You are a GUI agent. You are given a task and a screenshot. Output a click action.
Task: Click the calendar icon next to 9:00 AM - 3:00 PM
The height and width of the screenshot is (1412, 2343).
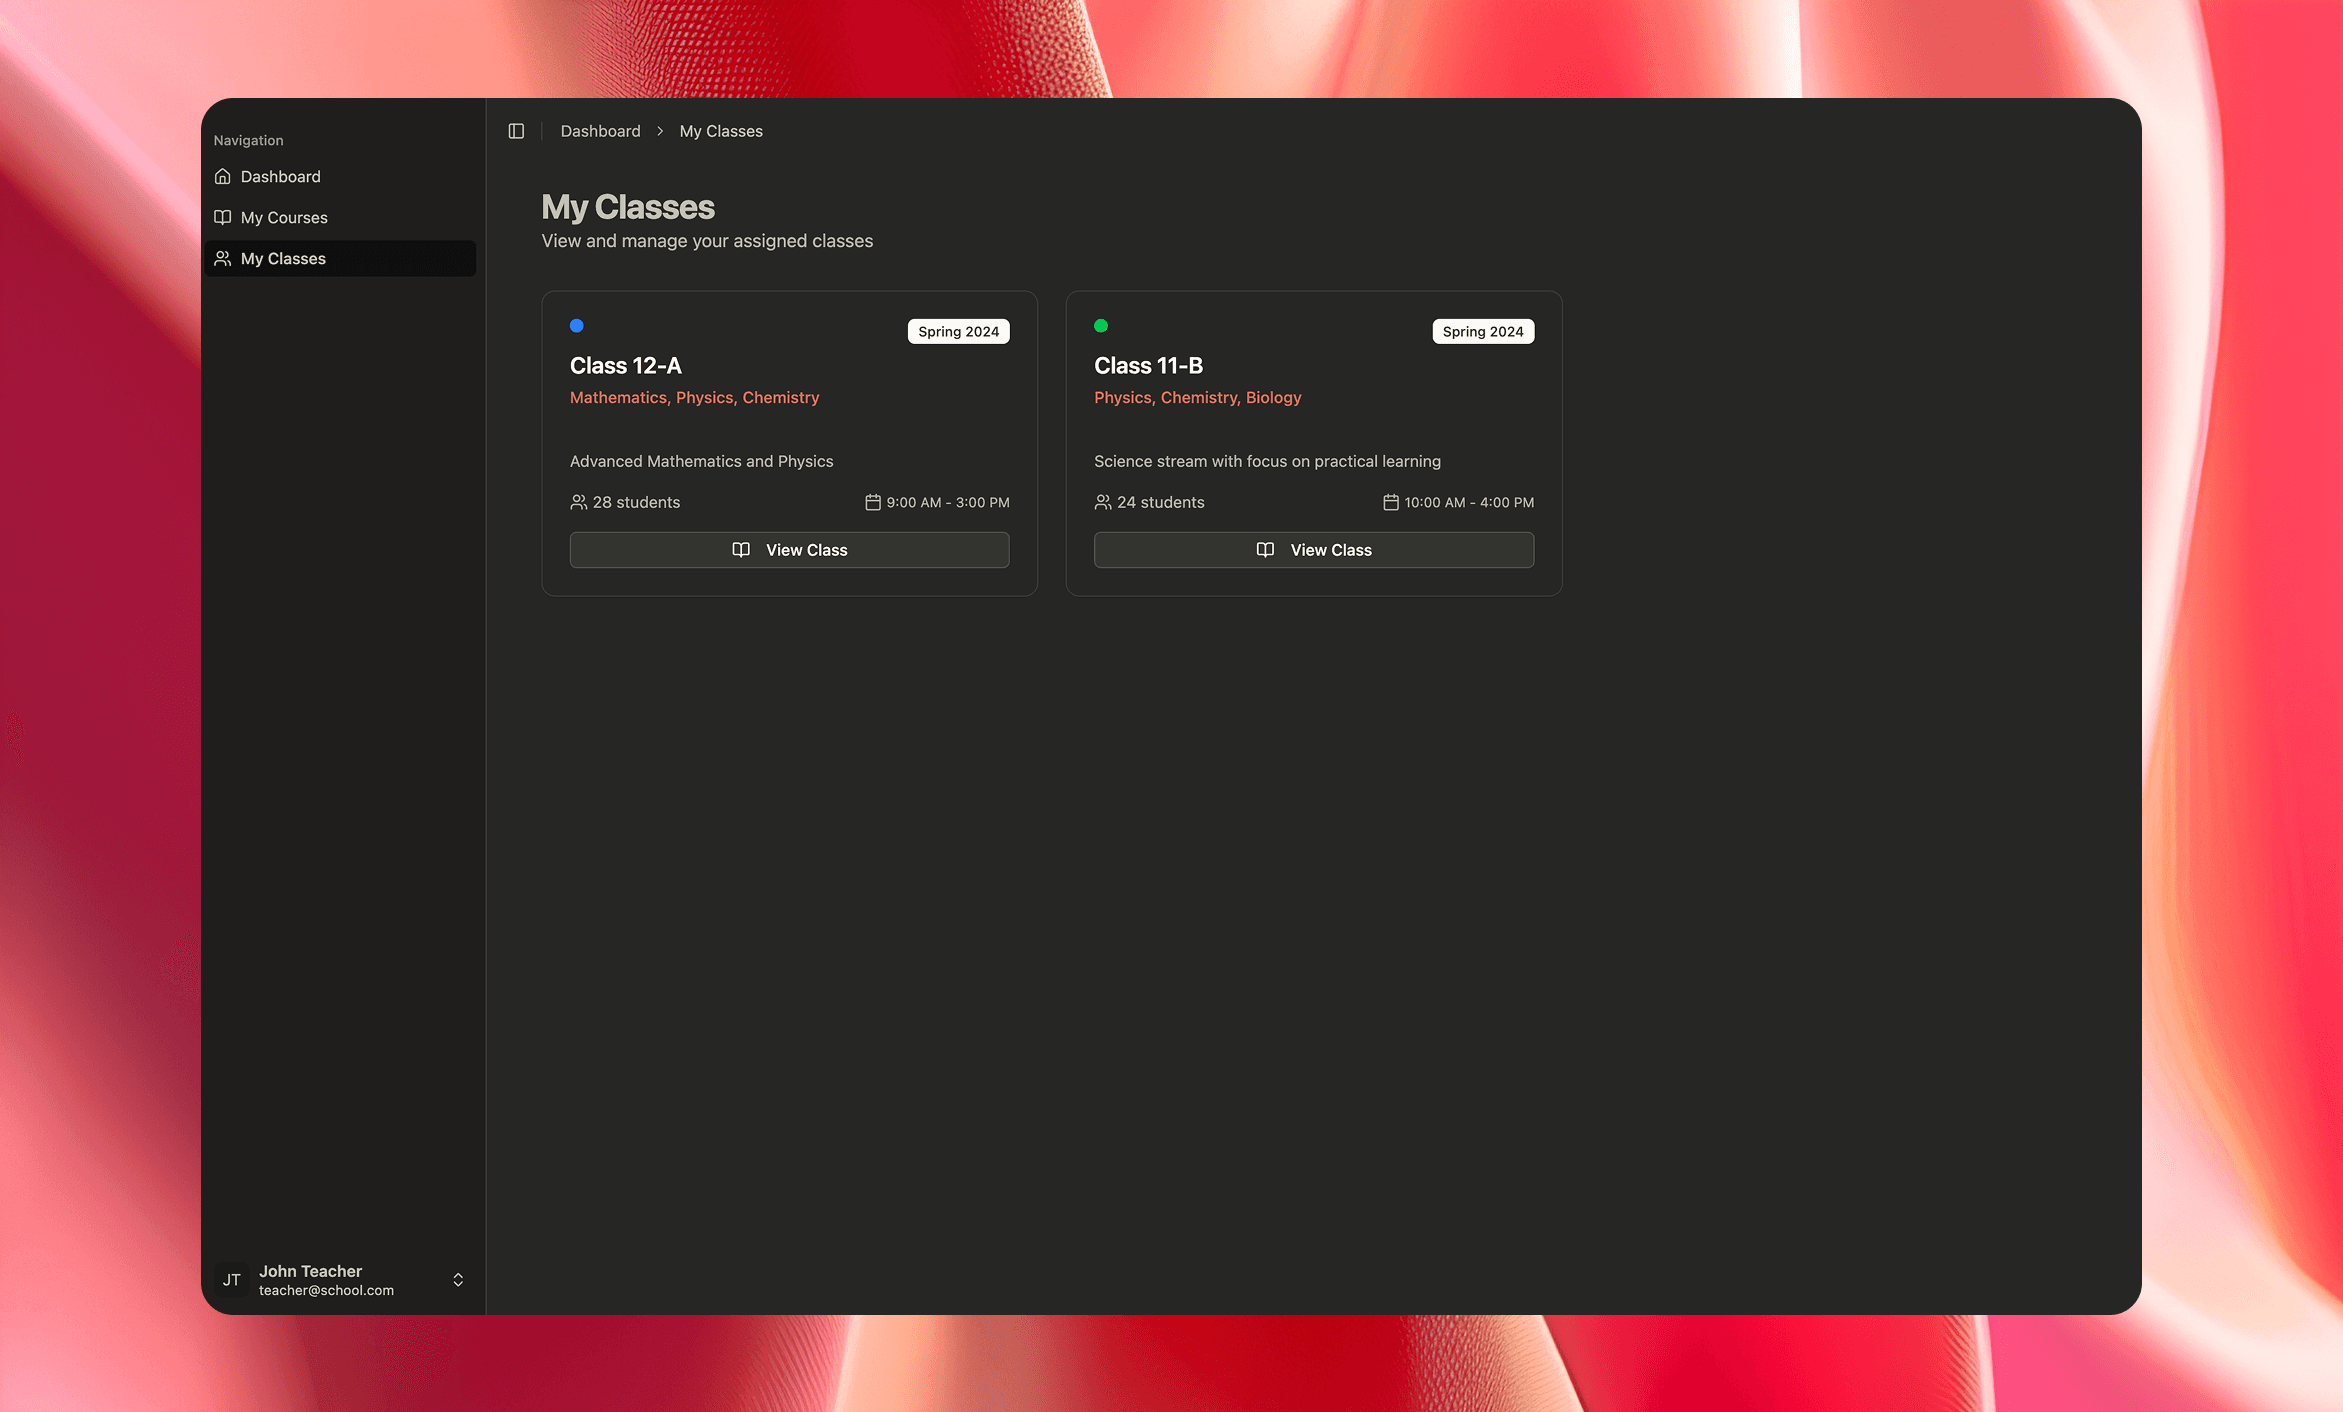[x=871, y=502]
